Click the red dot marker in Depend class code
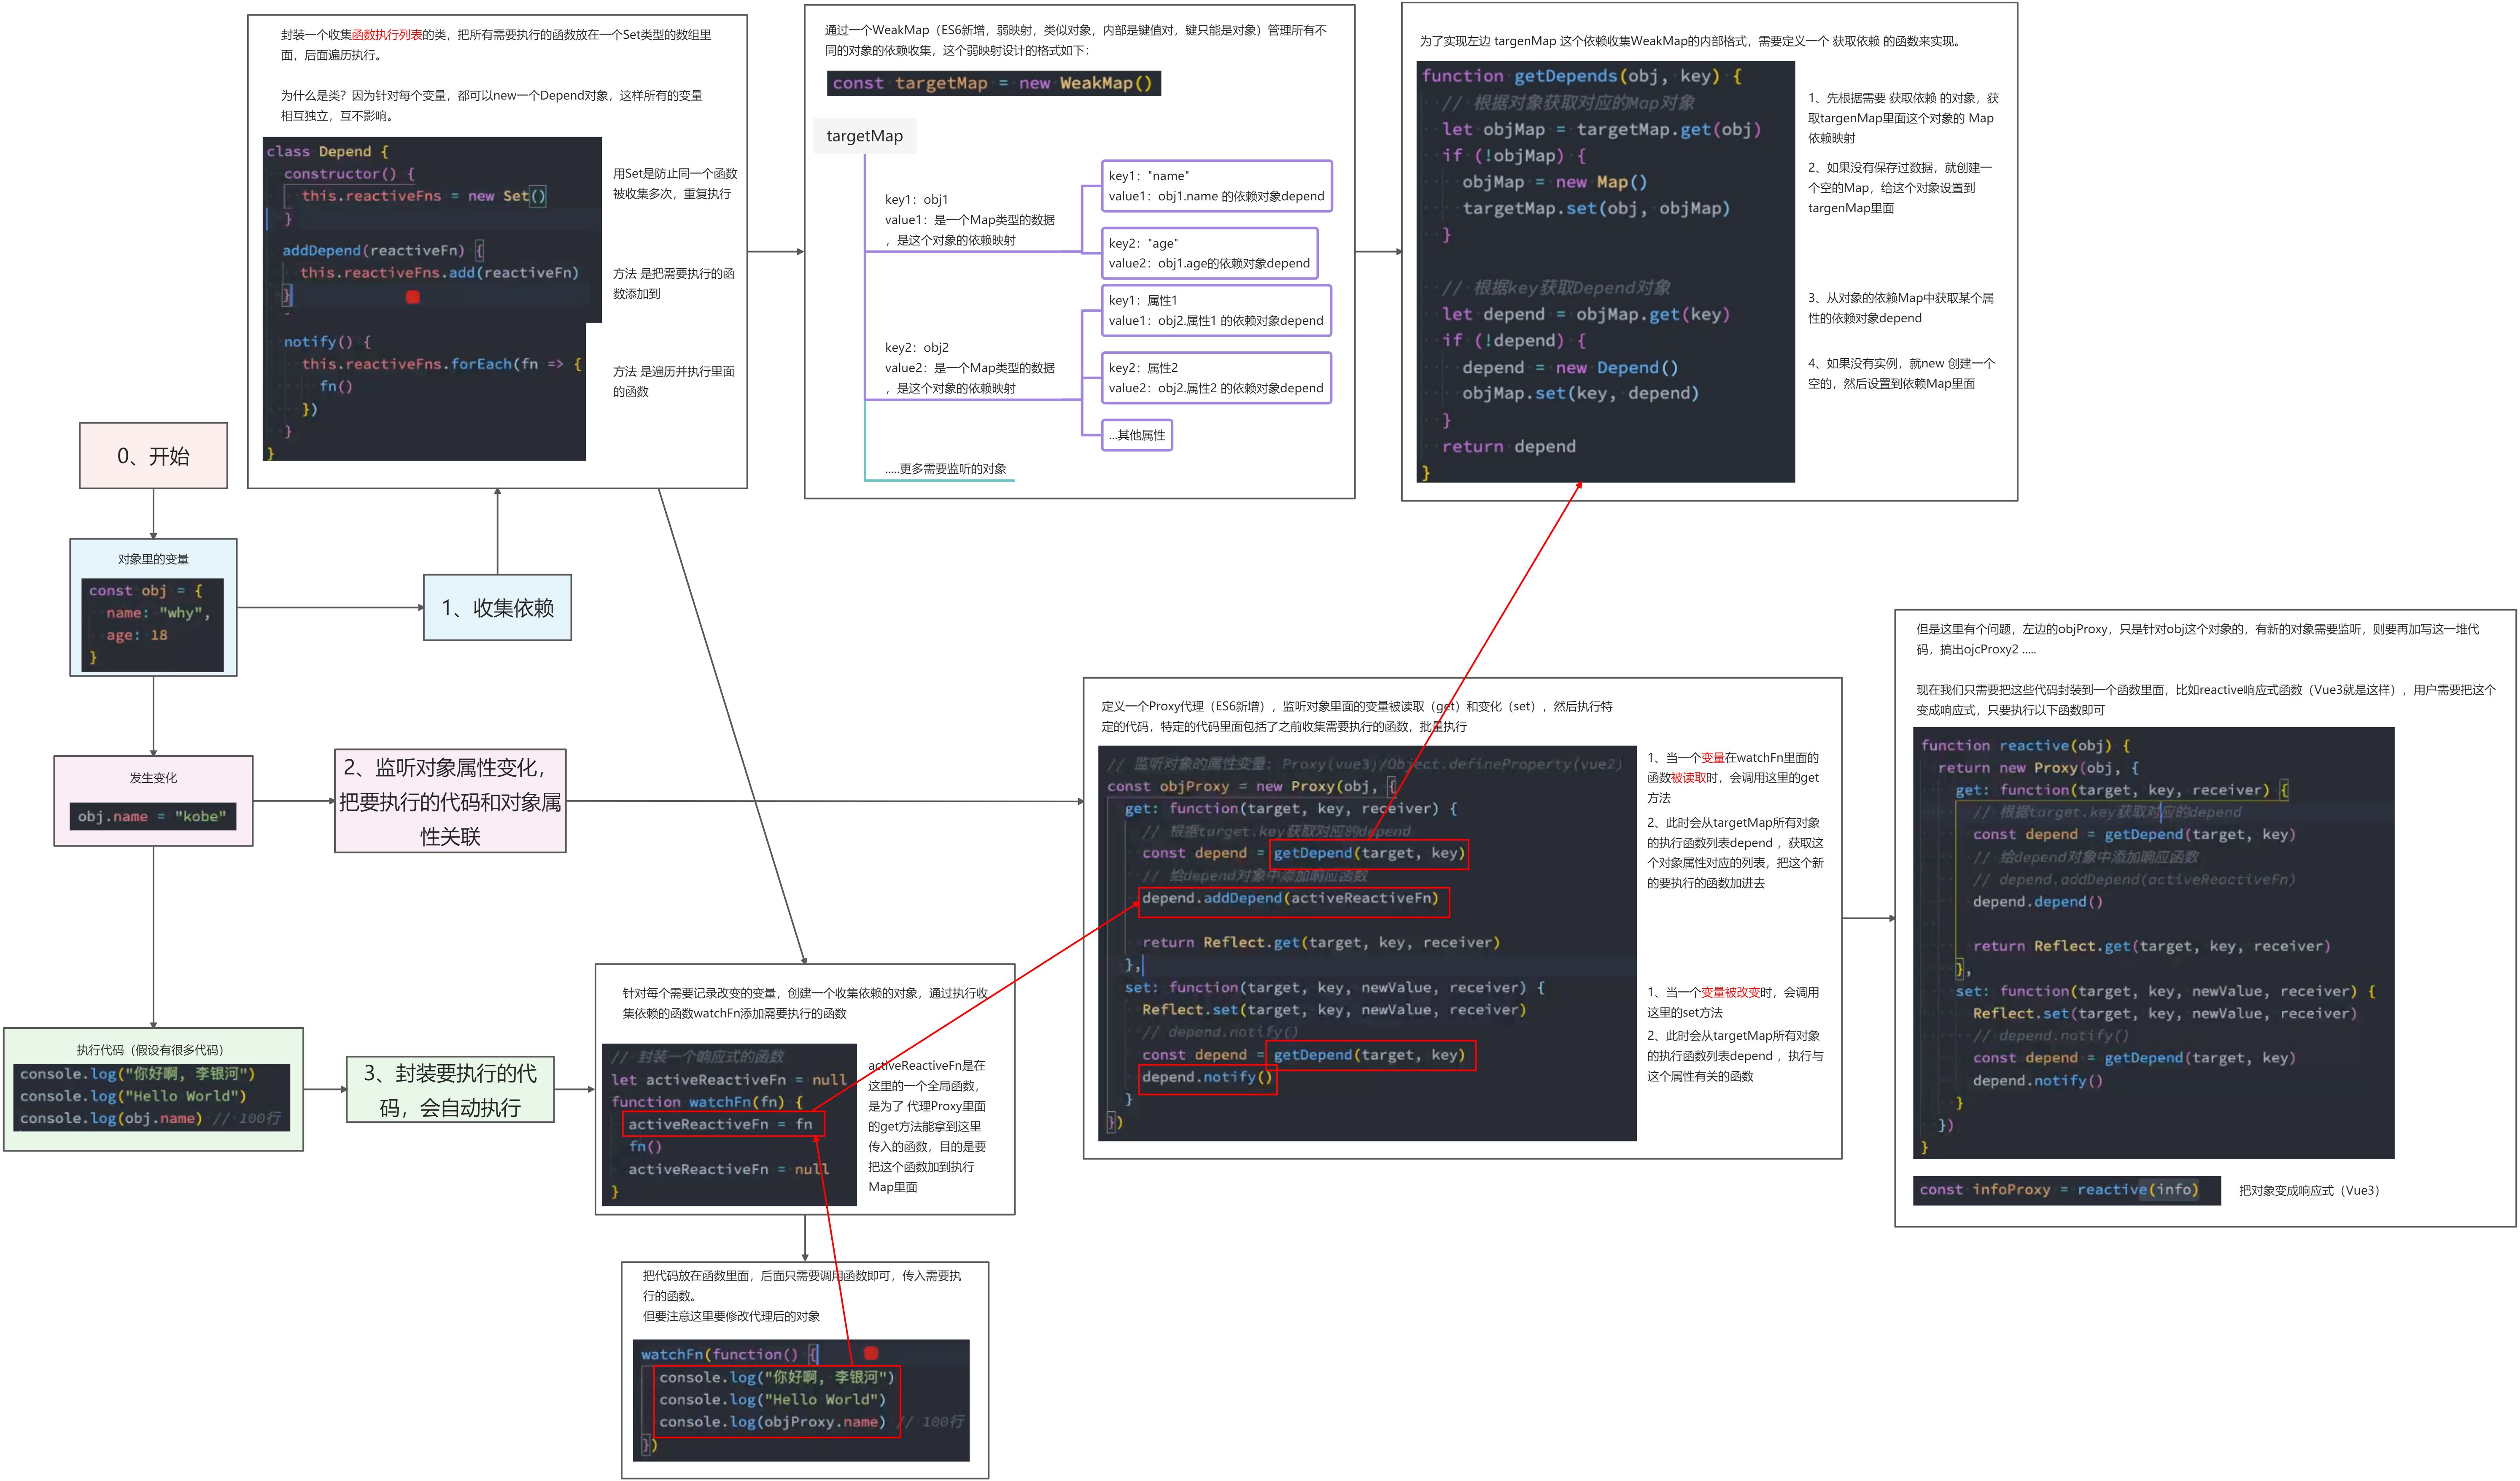The height and width of the screenshot is (1481, 2520). 413,297
